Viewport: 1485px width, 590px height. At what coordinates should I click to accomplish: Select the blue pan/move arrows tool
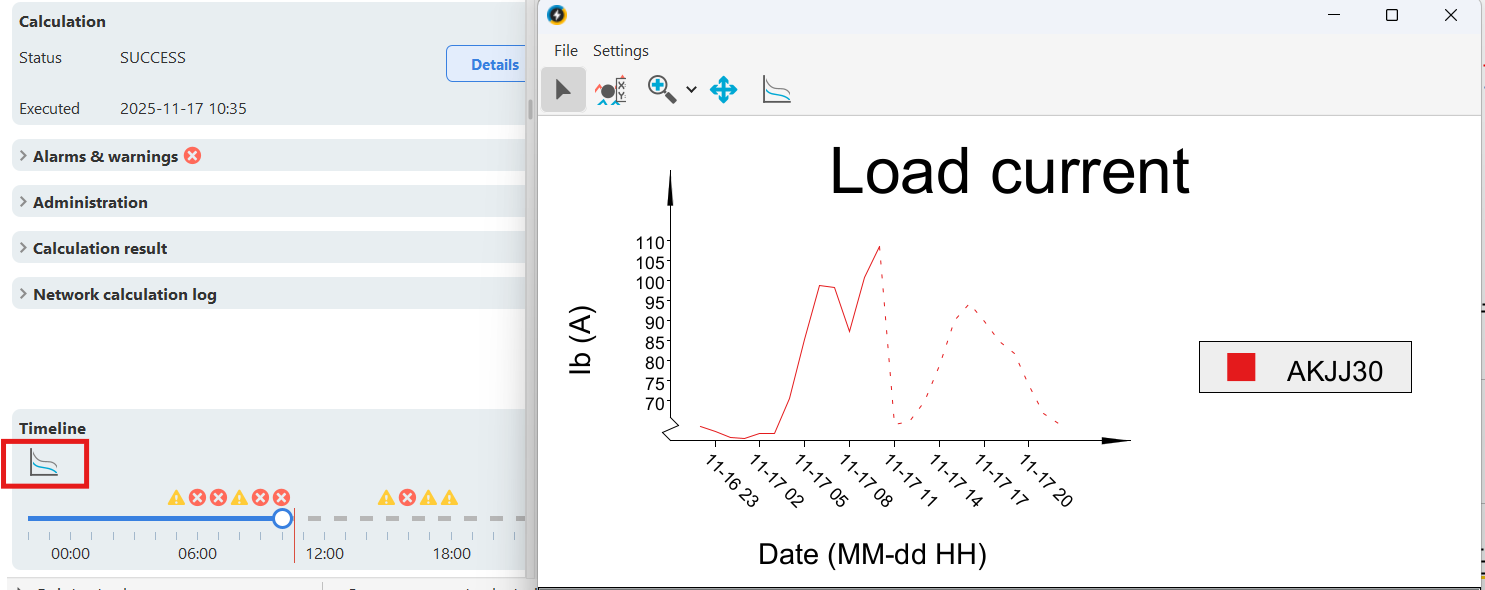[723, 90]
